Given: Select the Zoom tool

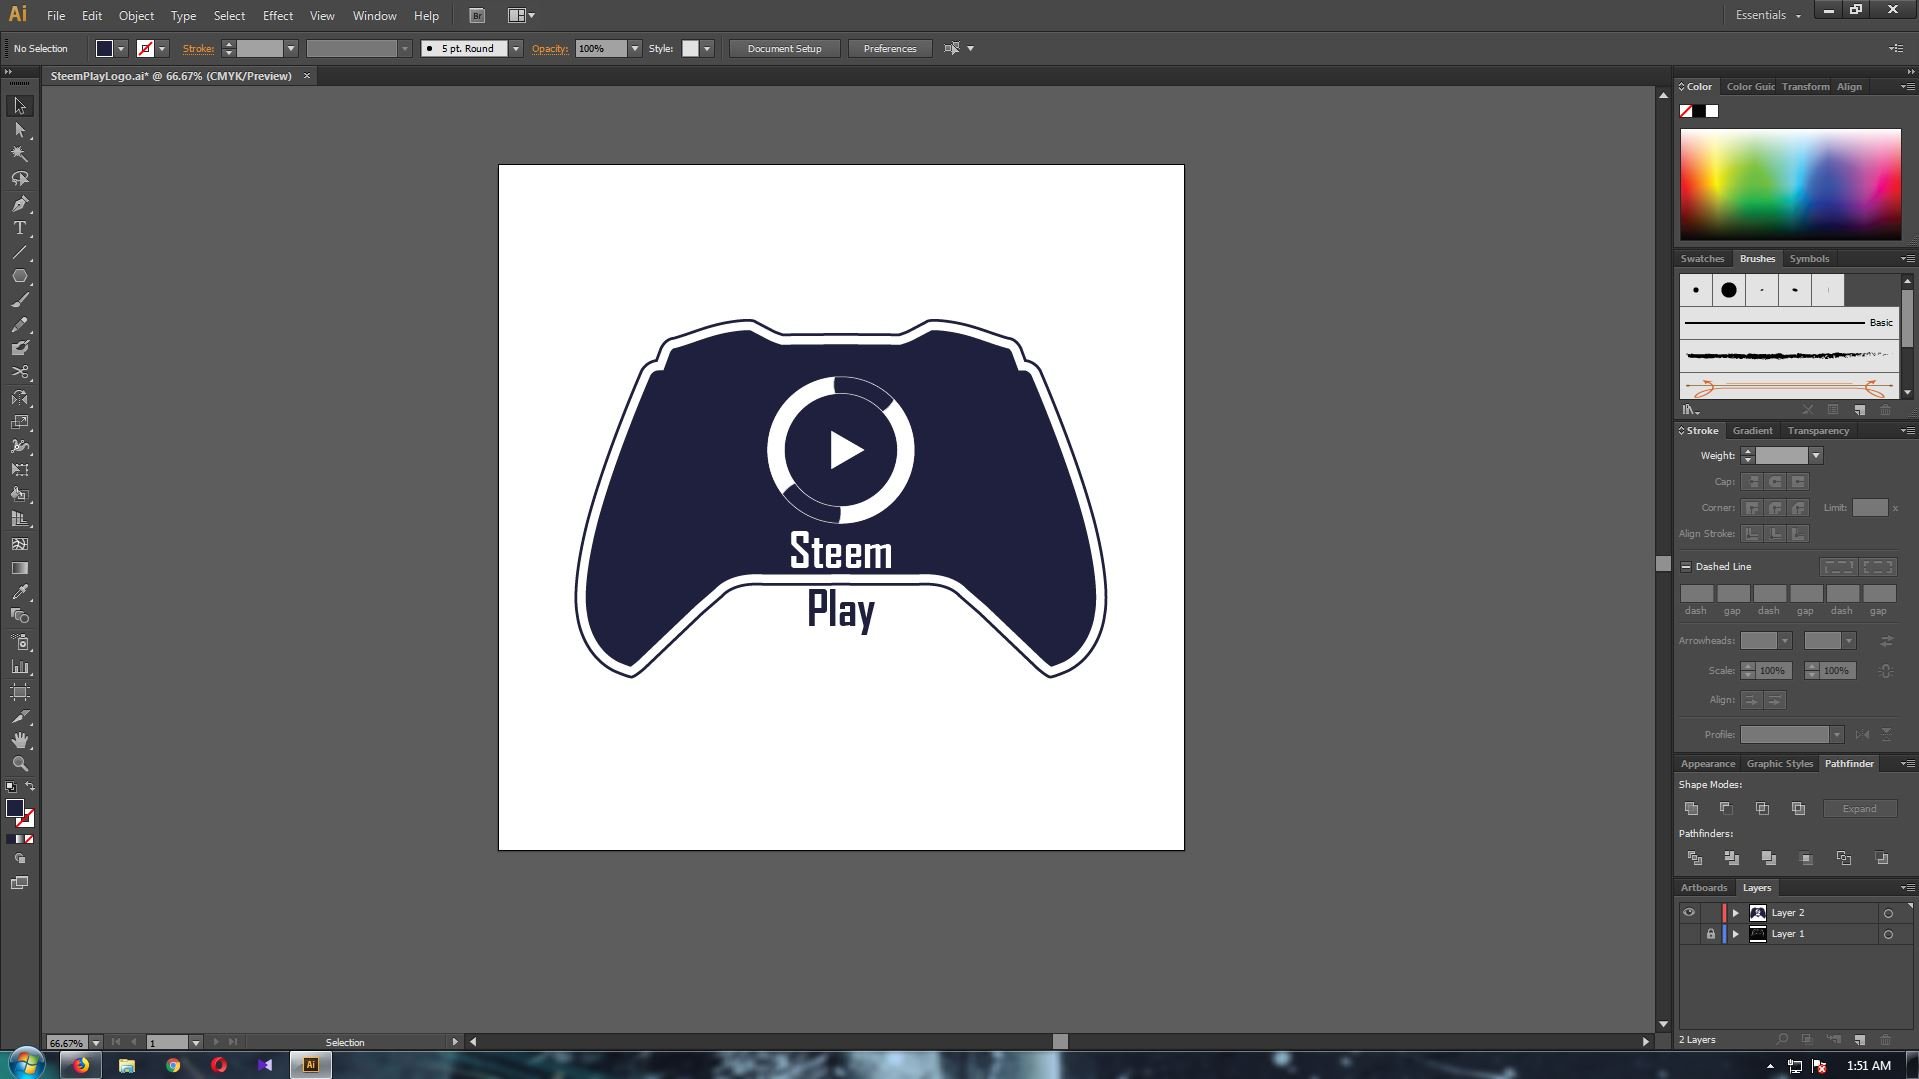Looking at the screenshot, I should tap(19, 764).
